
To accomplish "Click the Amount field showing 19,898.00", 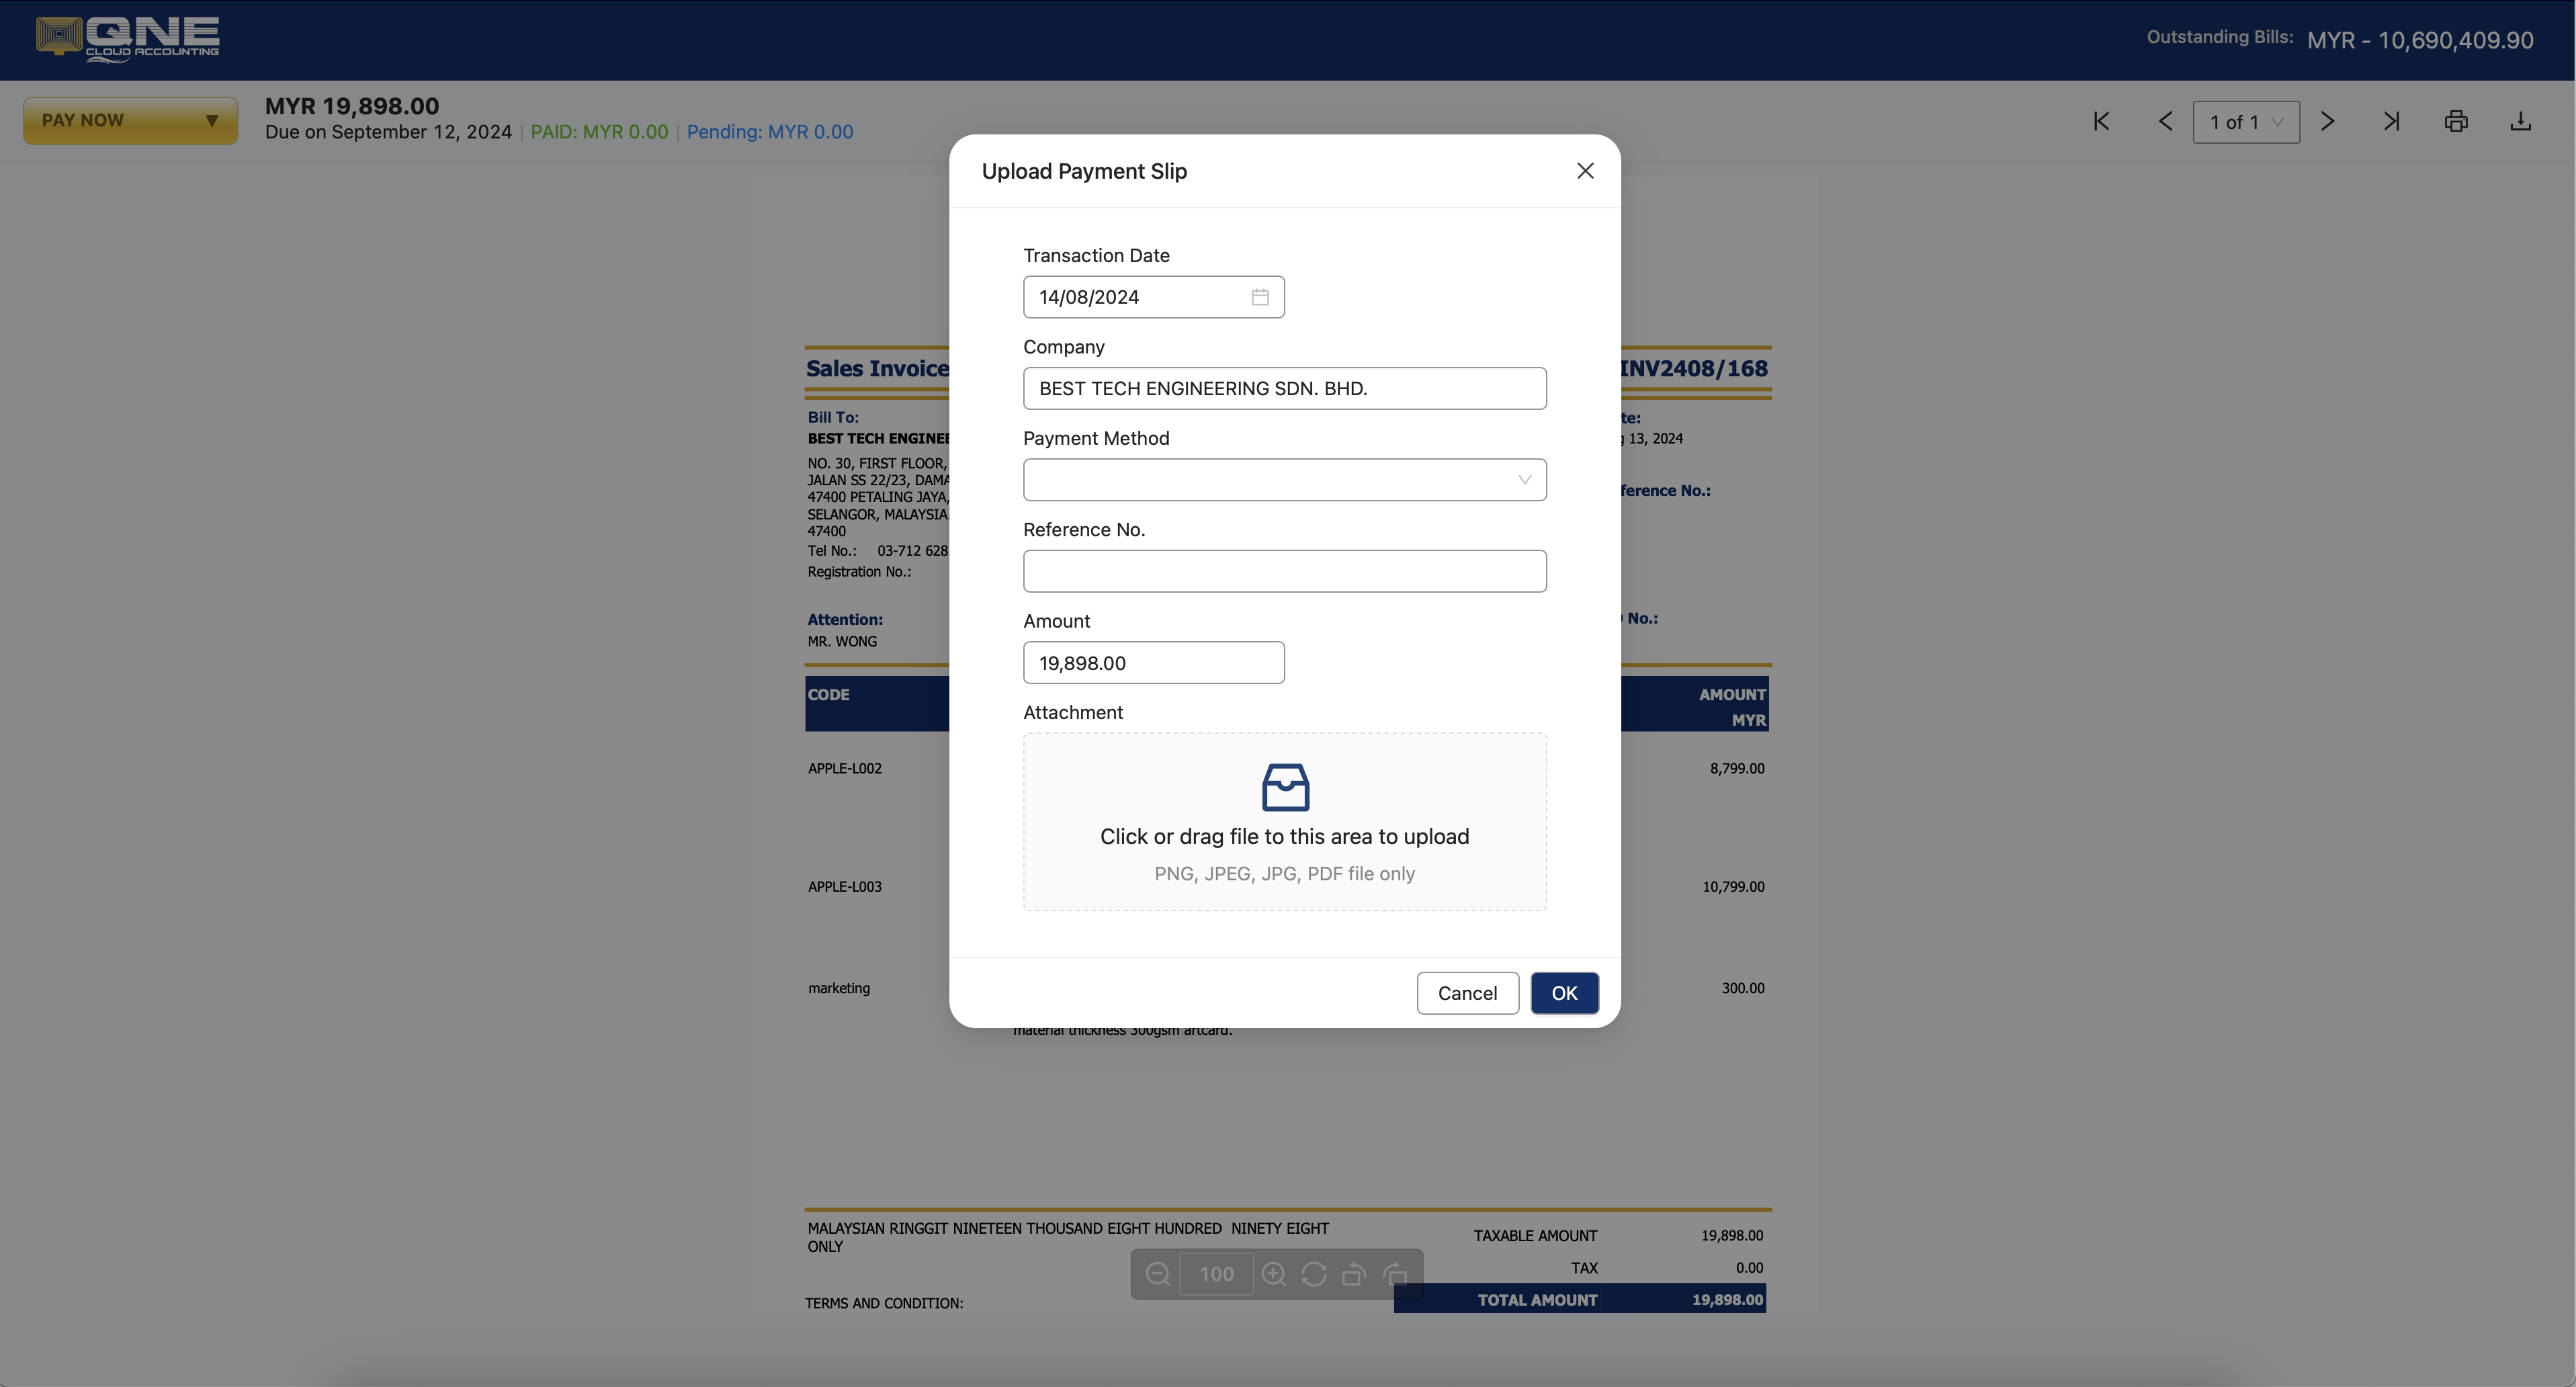I will [x=1153, y=663].
